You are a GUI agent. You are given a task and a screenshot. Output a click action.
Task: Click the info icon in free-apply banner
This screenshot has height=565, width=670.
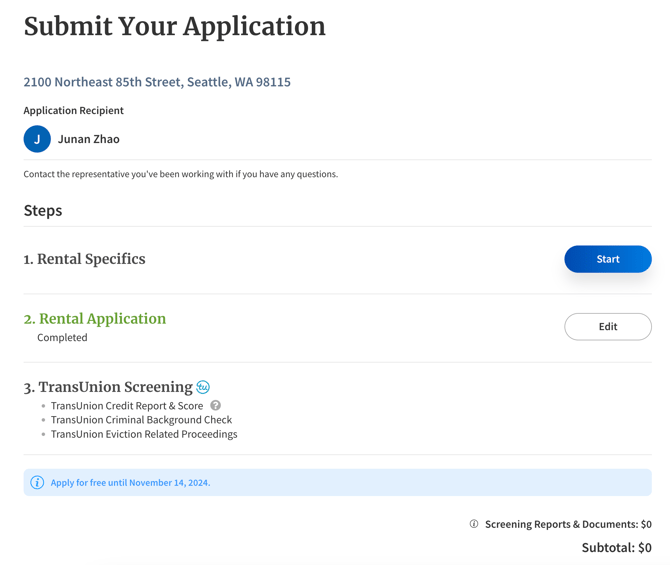[37, 483]
